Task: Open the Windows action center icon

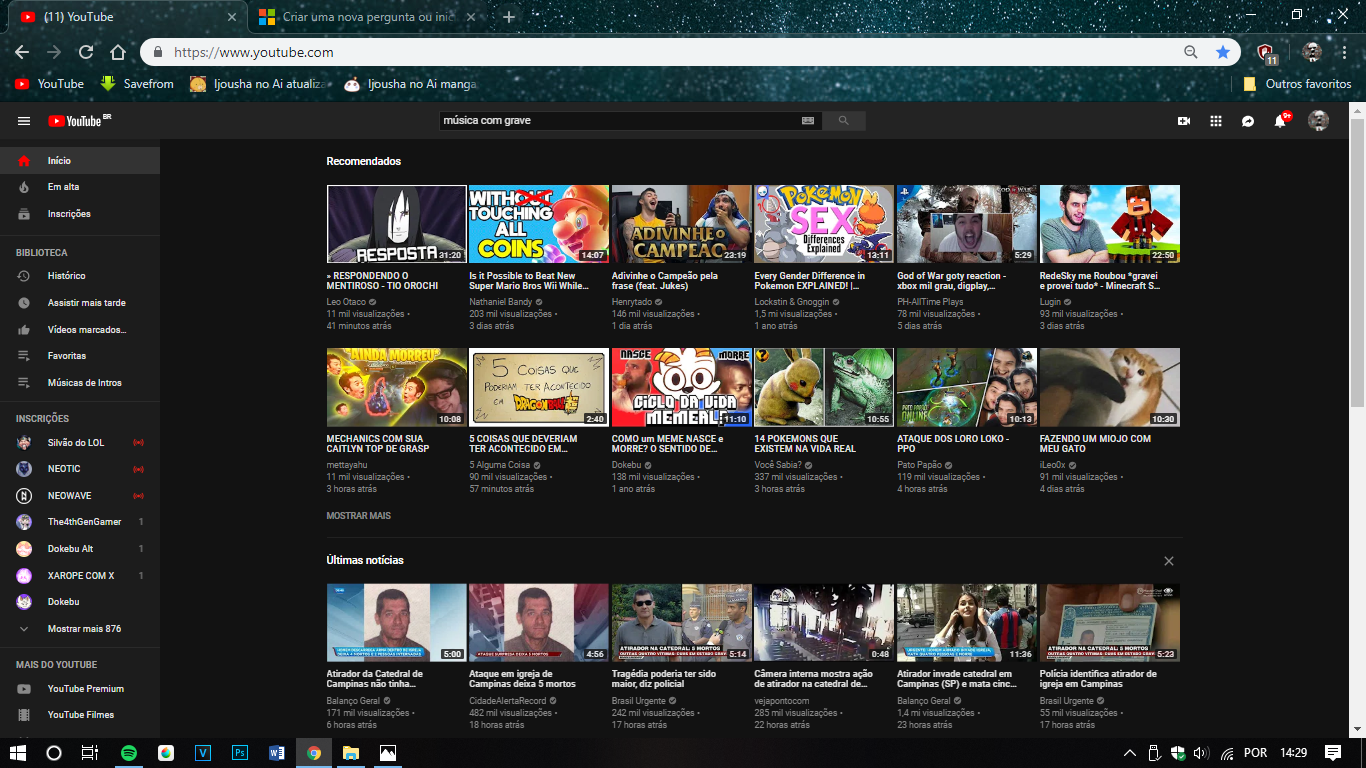Action: pyautogui.click(x=1333, y=753)
